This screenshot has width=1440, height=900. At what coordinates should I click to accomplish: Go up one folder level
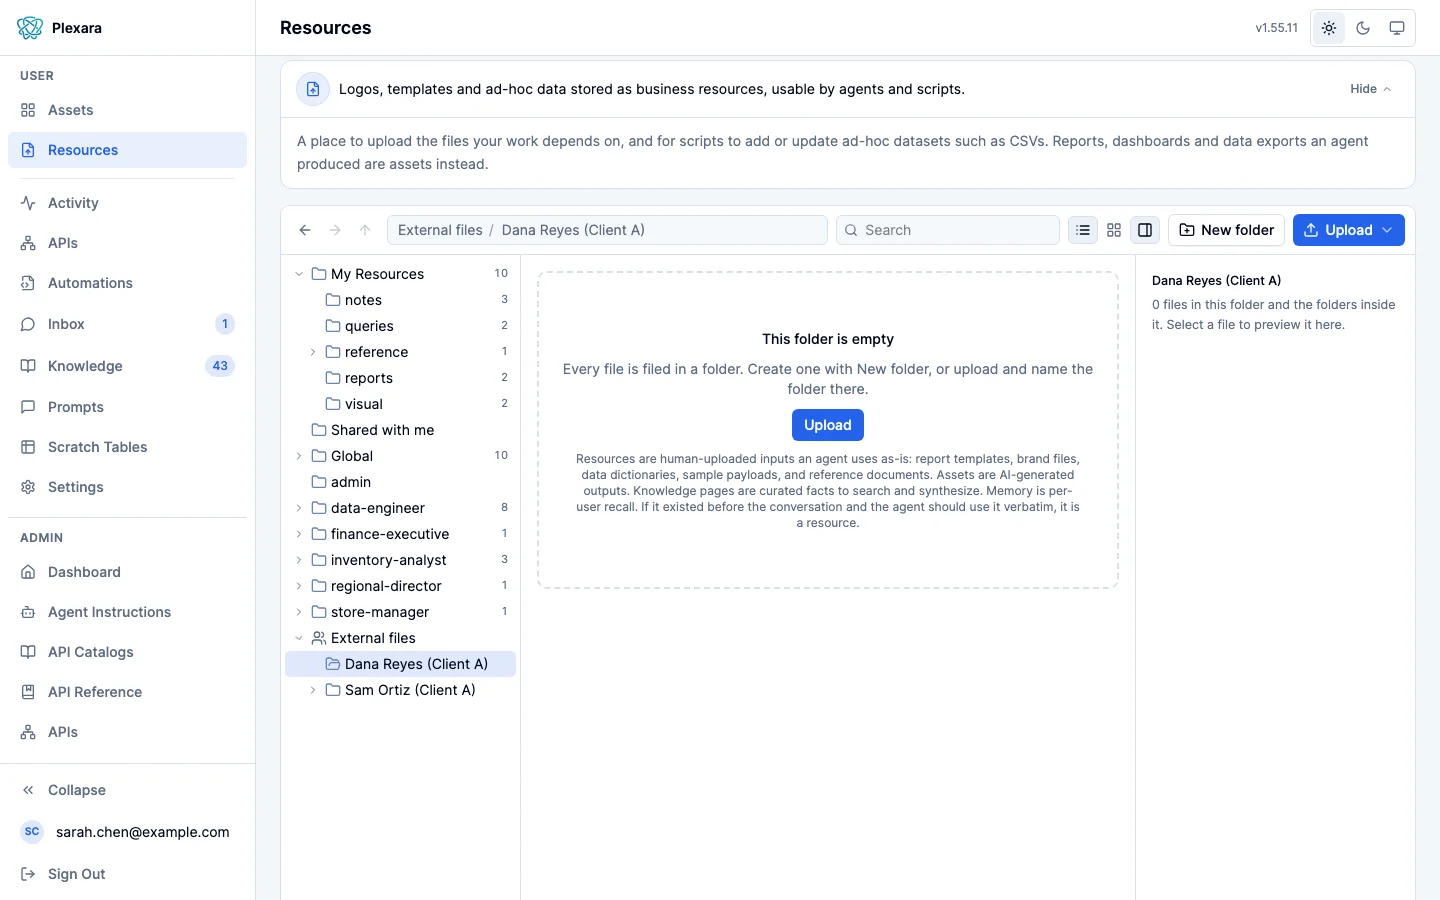[365, 230]
